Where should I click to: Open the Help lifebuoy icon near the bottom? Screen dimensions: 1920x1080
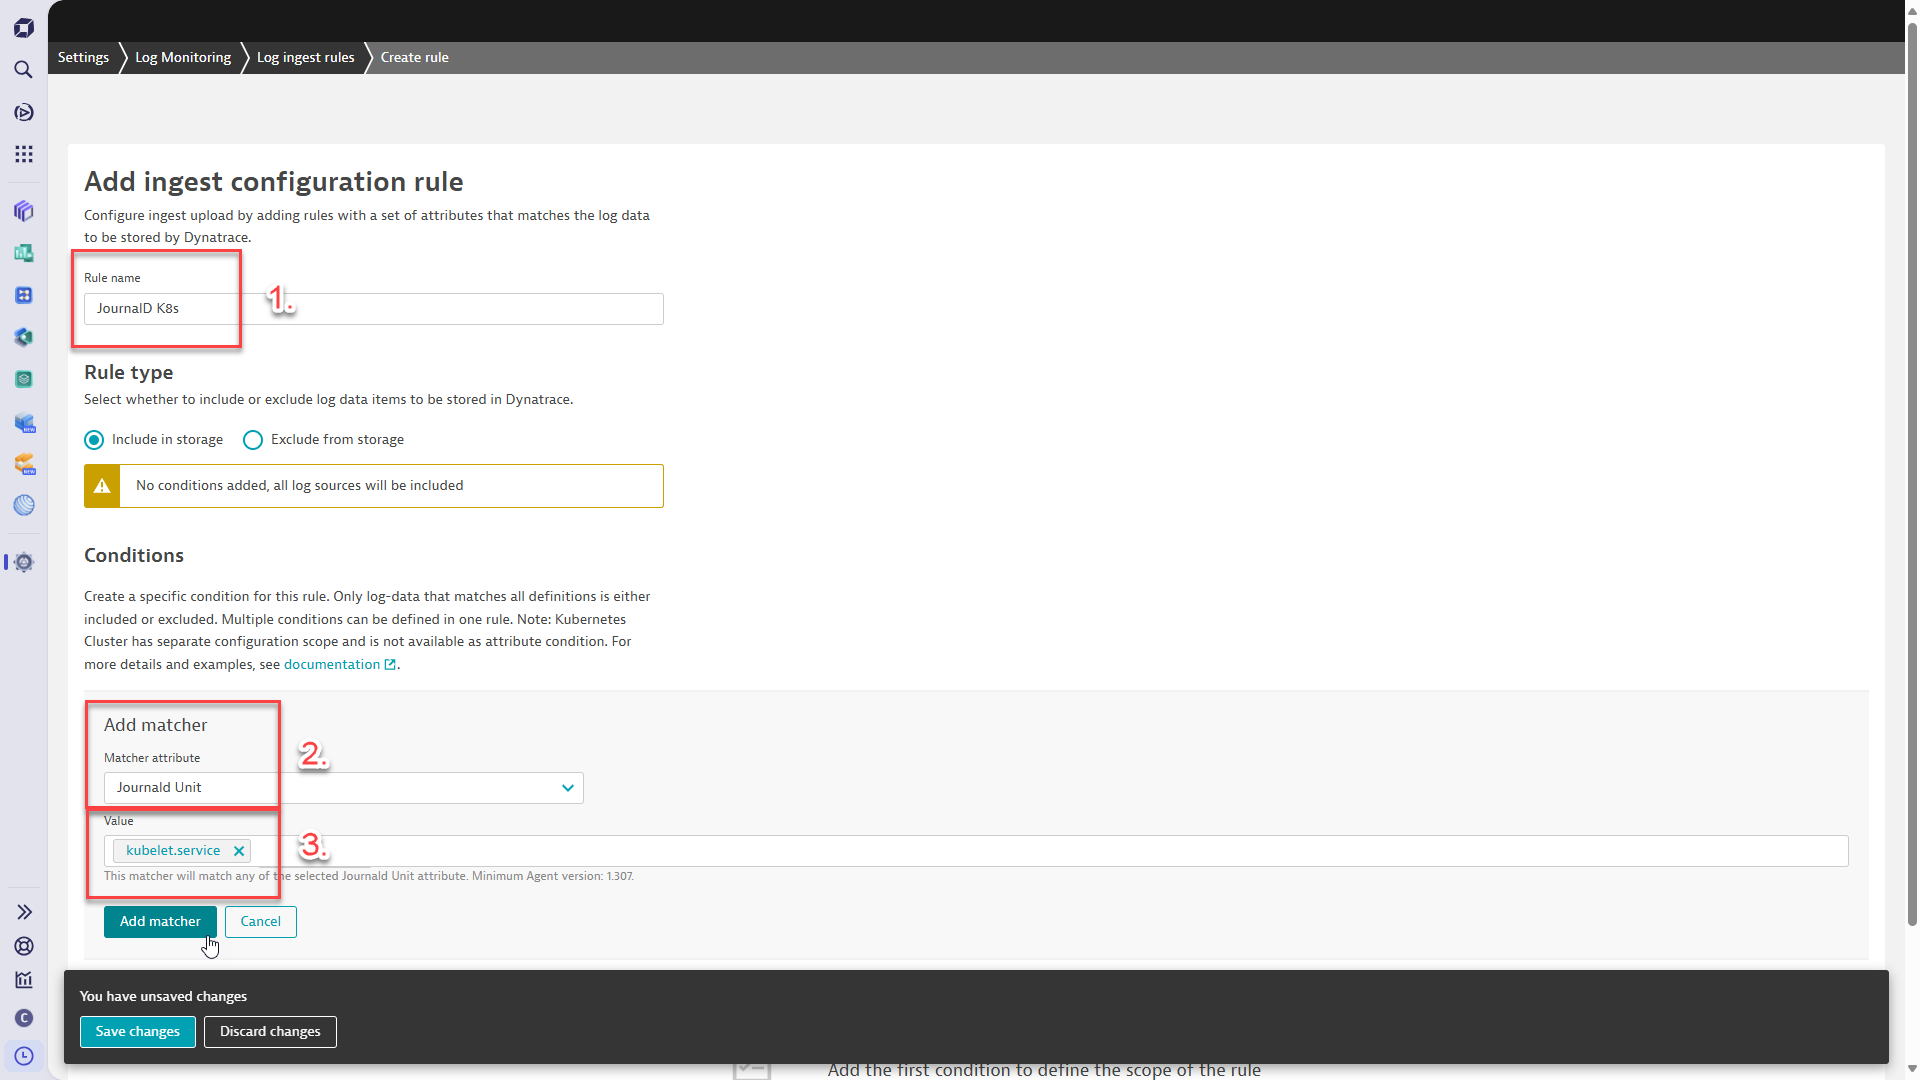tap(23, 946)
